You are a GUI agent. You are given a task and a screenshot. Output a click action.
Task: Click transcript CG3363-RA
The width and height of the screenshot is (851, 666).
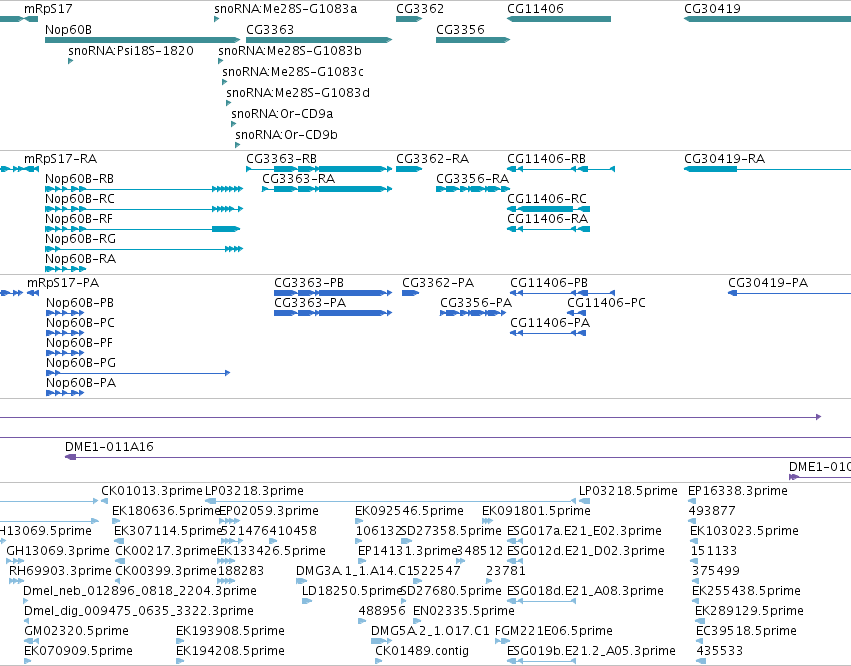[x=299, y=179]
